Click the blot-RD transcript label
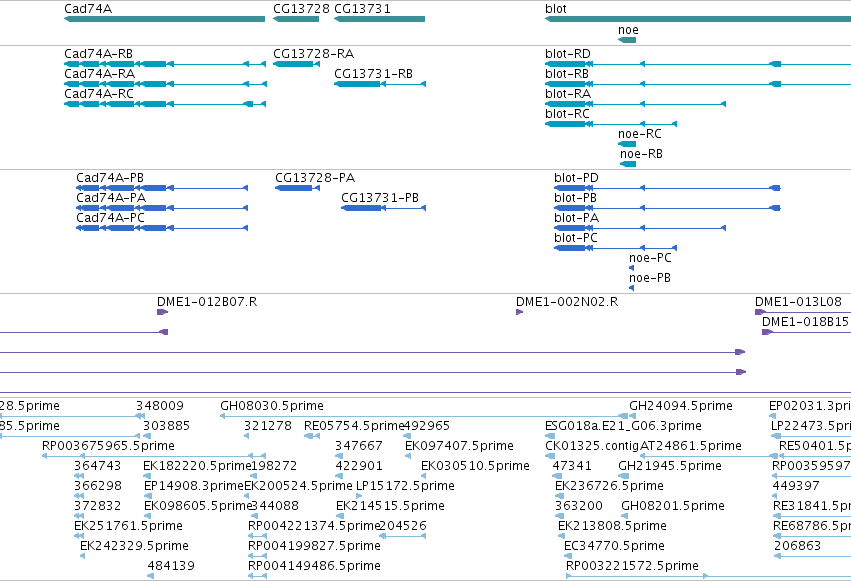Screen dimensions: 851x581 pos(568,54)
